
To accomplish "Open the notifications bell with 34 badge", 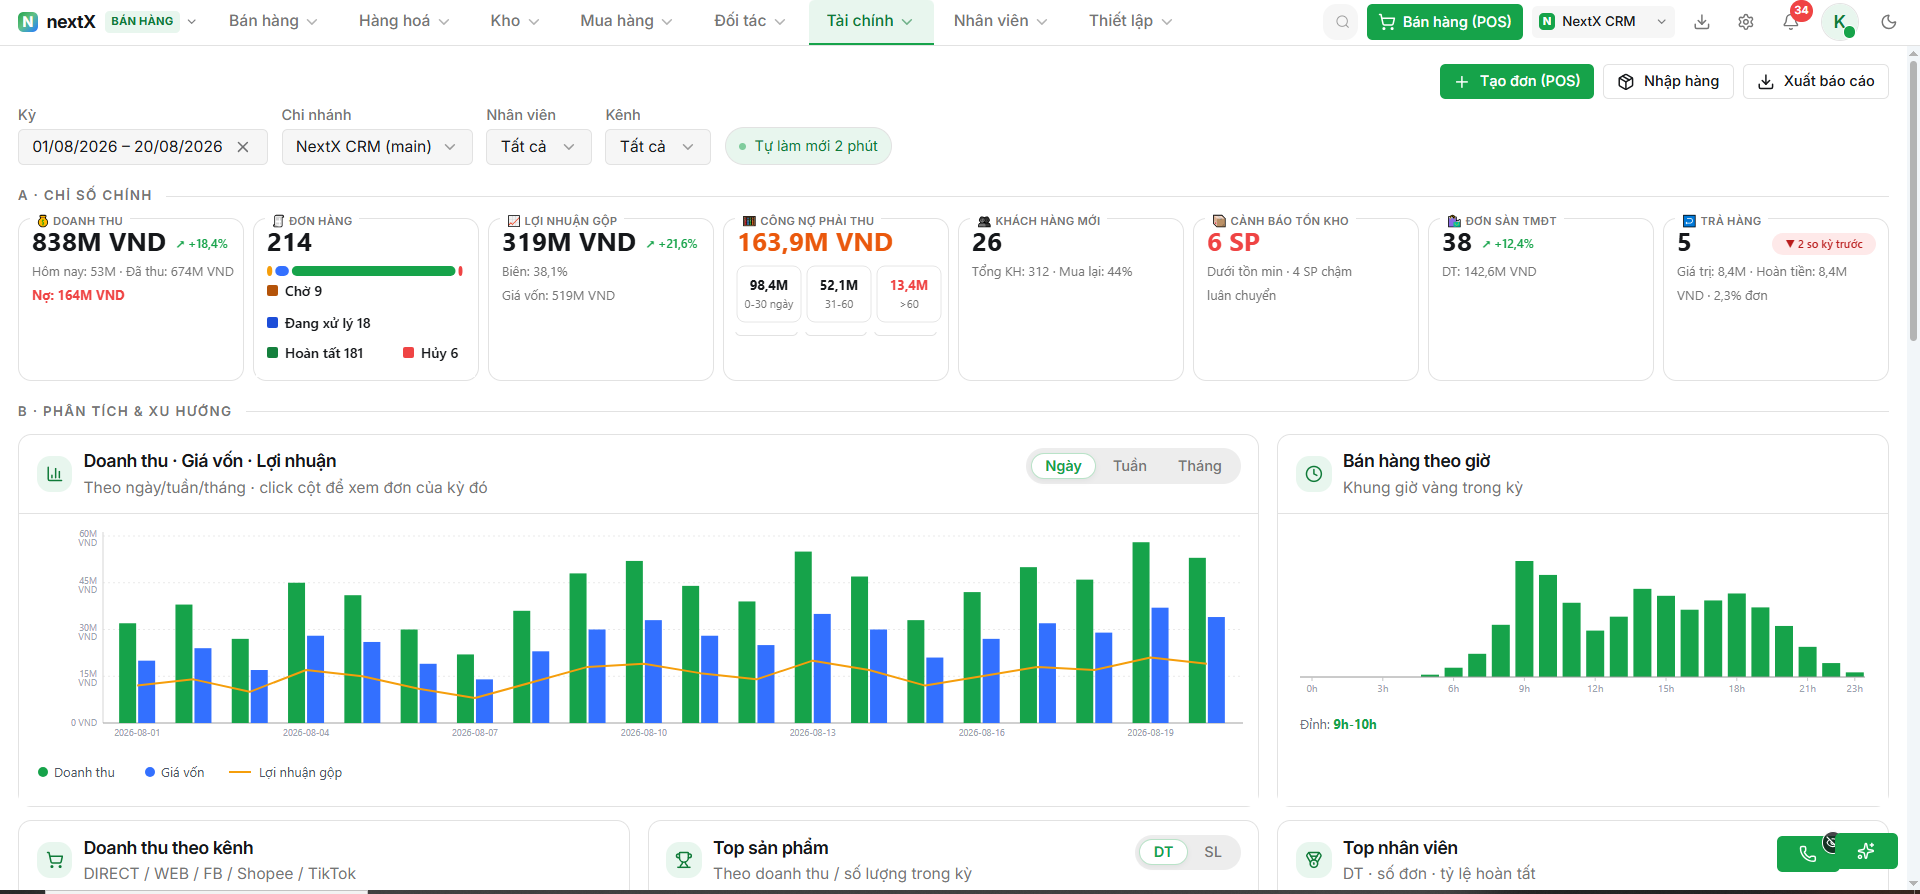I will point(1790,21).
